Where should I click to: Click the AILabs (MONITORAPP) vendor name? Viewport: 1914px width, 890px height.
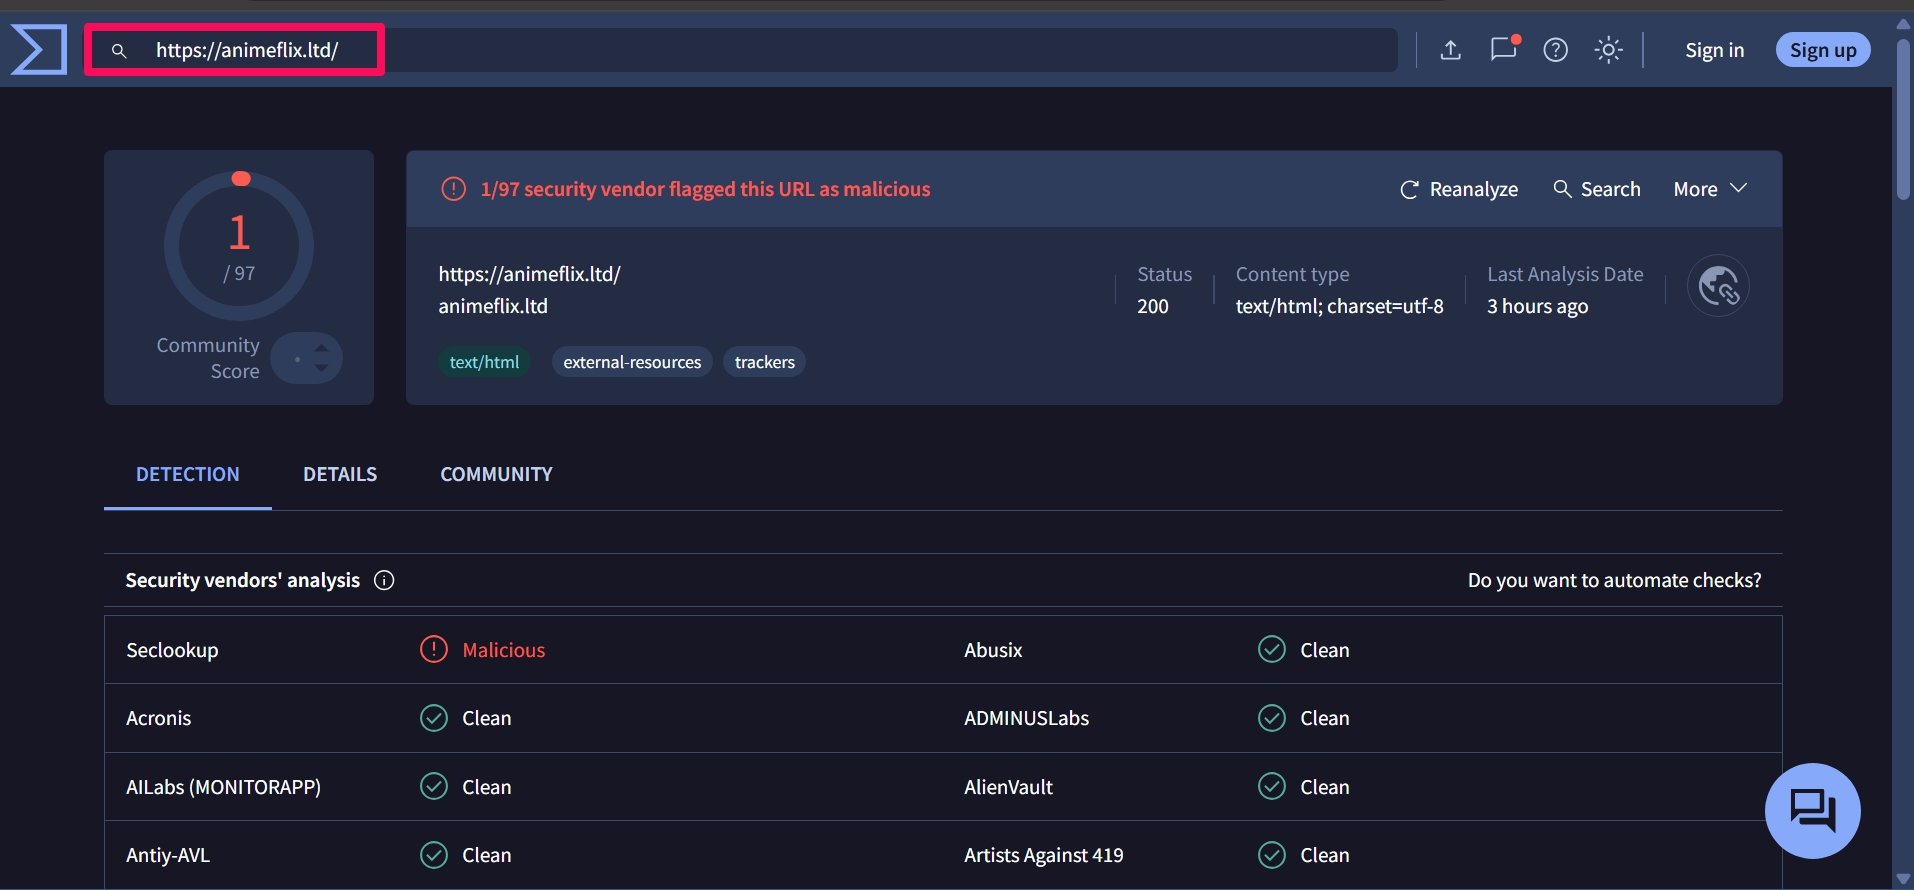point(223,787)
